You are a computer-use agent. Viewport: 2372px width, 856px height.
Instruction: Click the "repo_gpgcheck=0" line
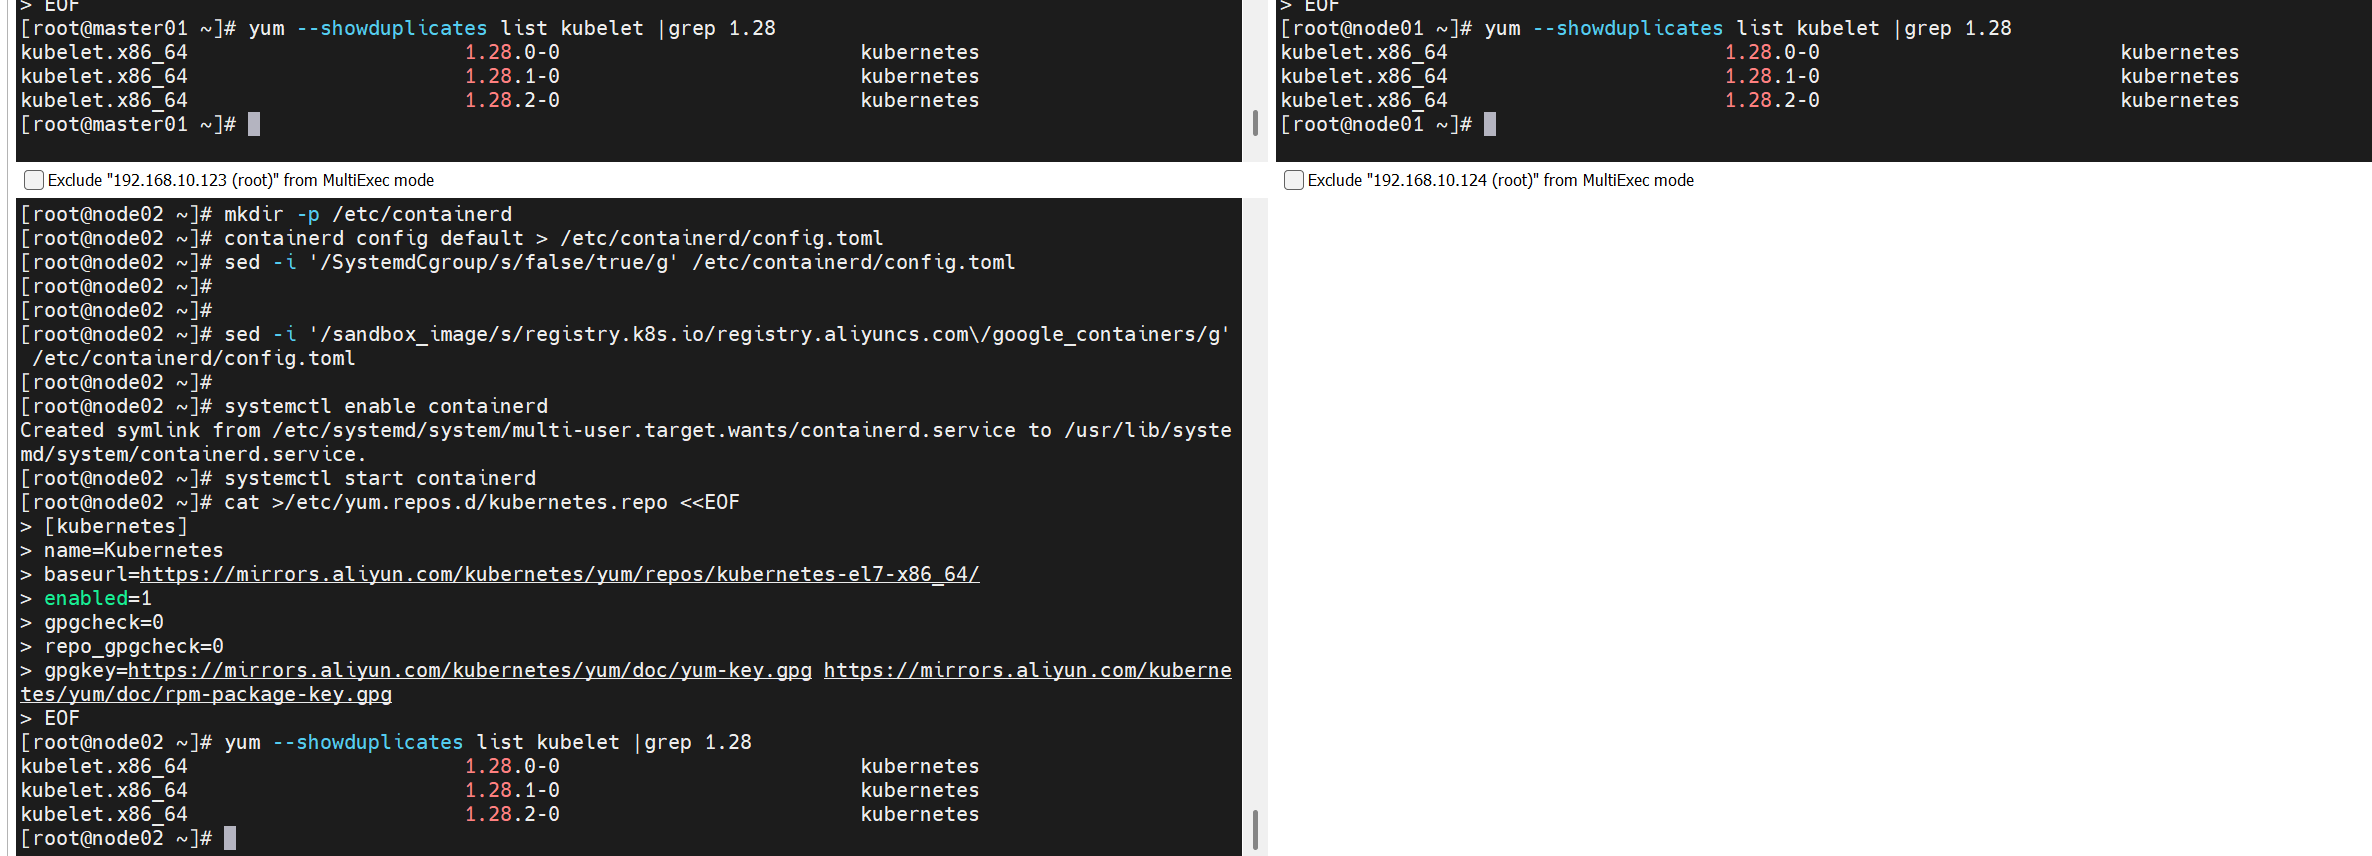pos(134,646)
